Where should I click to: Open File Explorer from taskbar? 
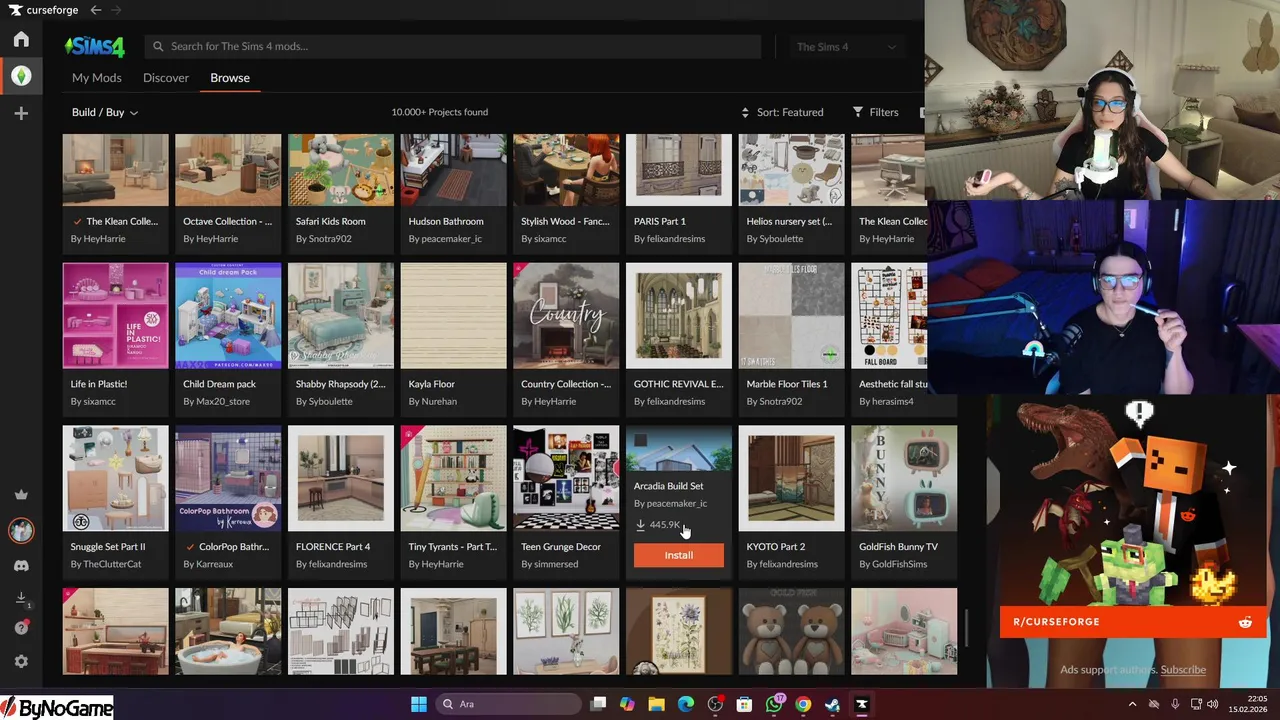[657, 704]
